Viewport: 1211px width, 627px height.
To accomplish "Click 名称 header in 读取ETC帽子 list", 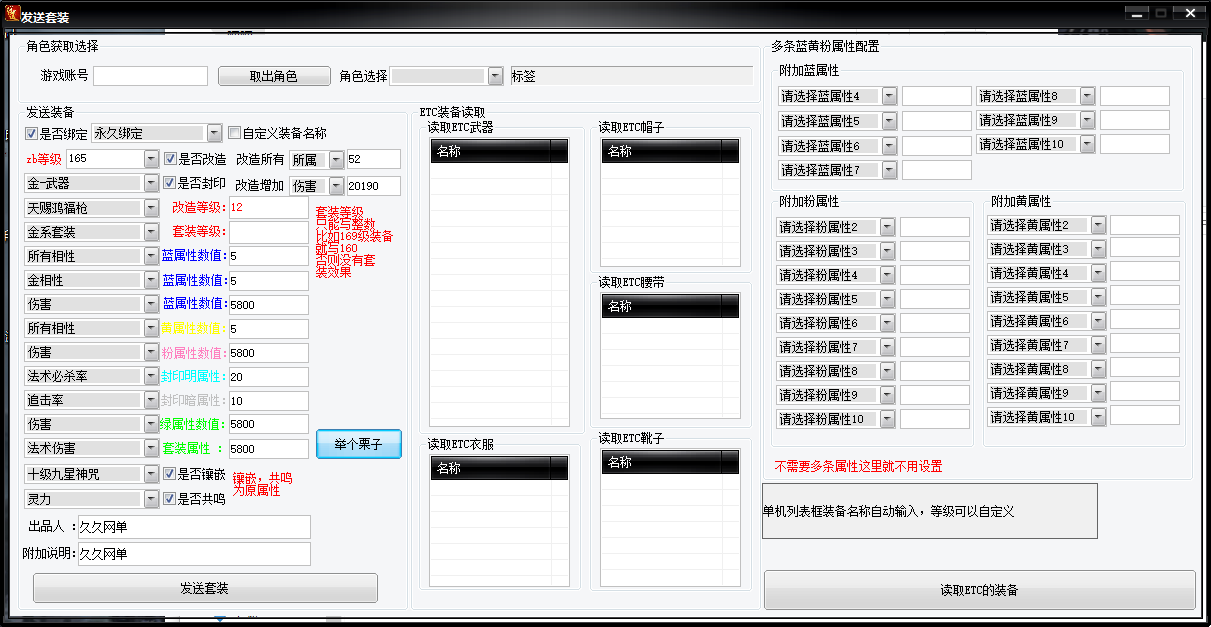I will click(662, 151).
